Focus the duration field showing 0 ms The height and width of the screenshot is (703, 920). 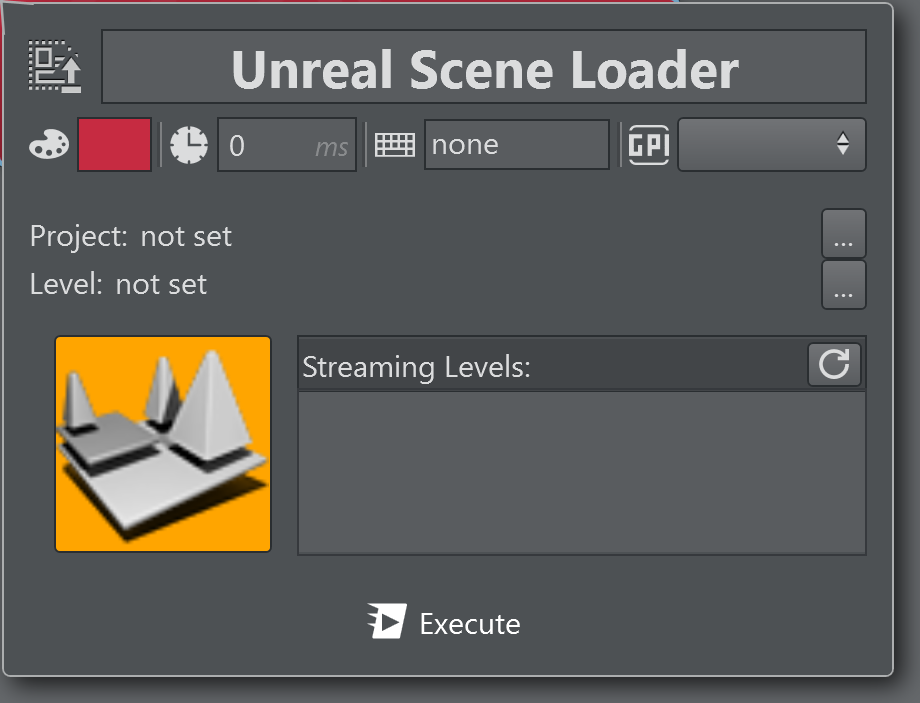286,146
